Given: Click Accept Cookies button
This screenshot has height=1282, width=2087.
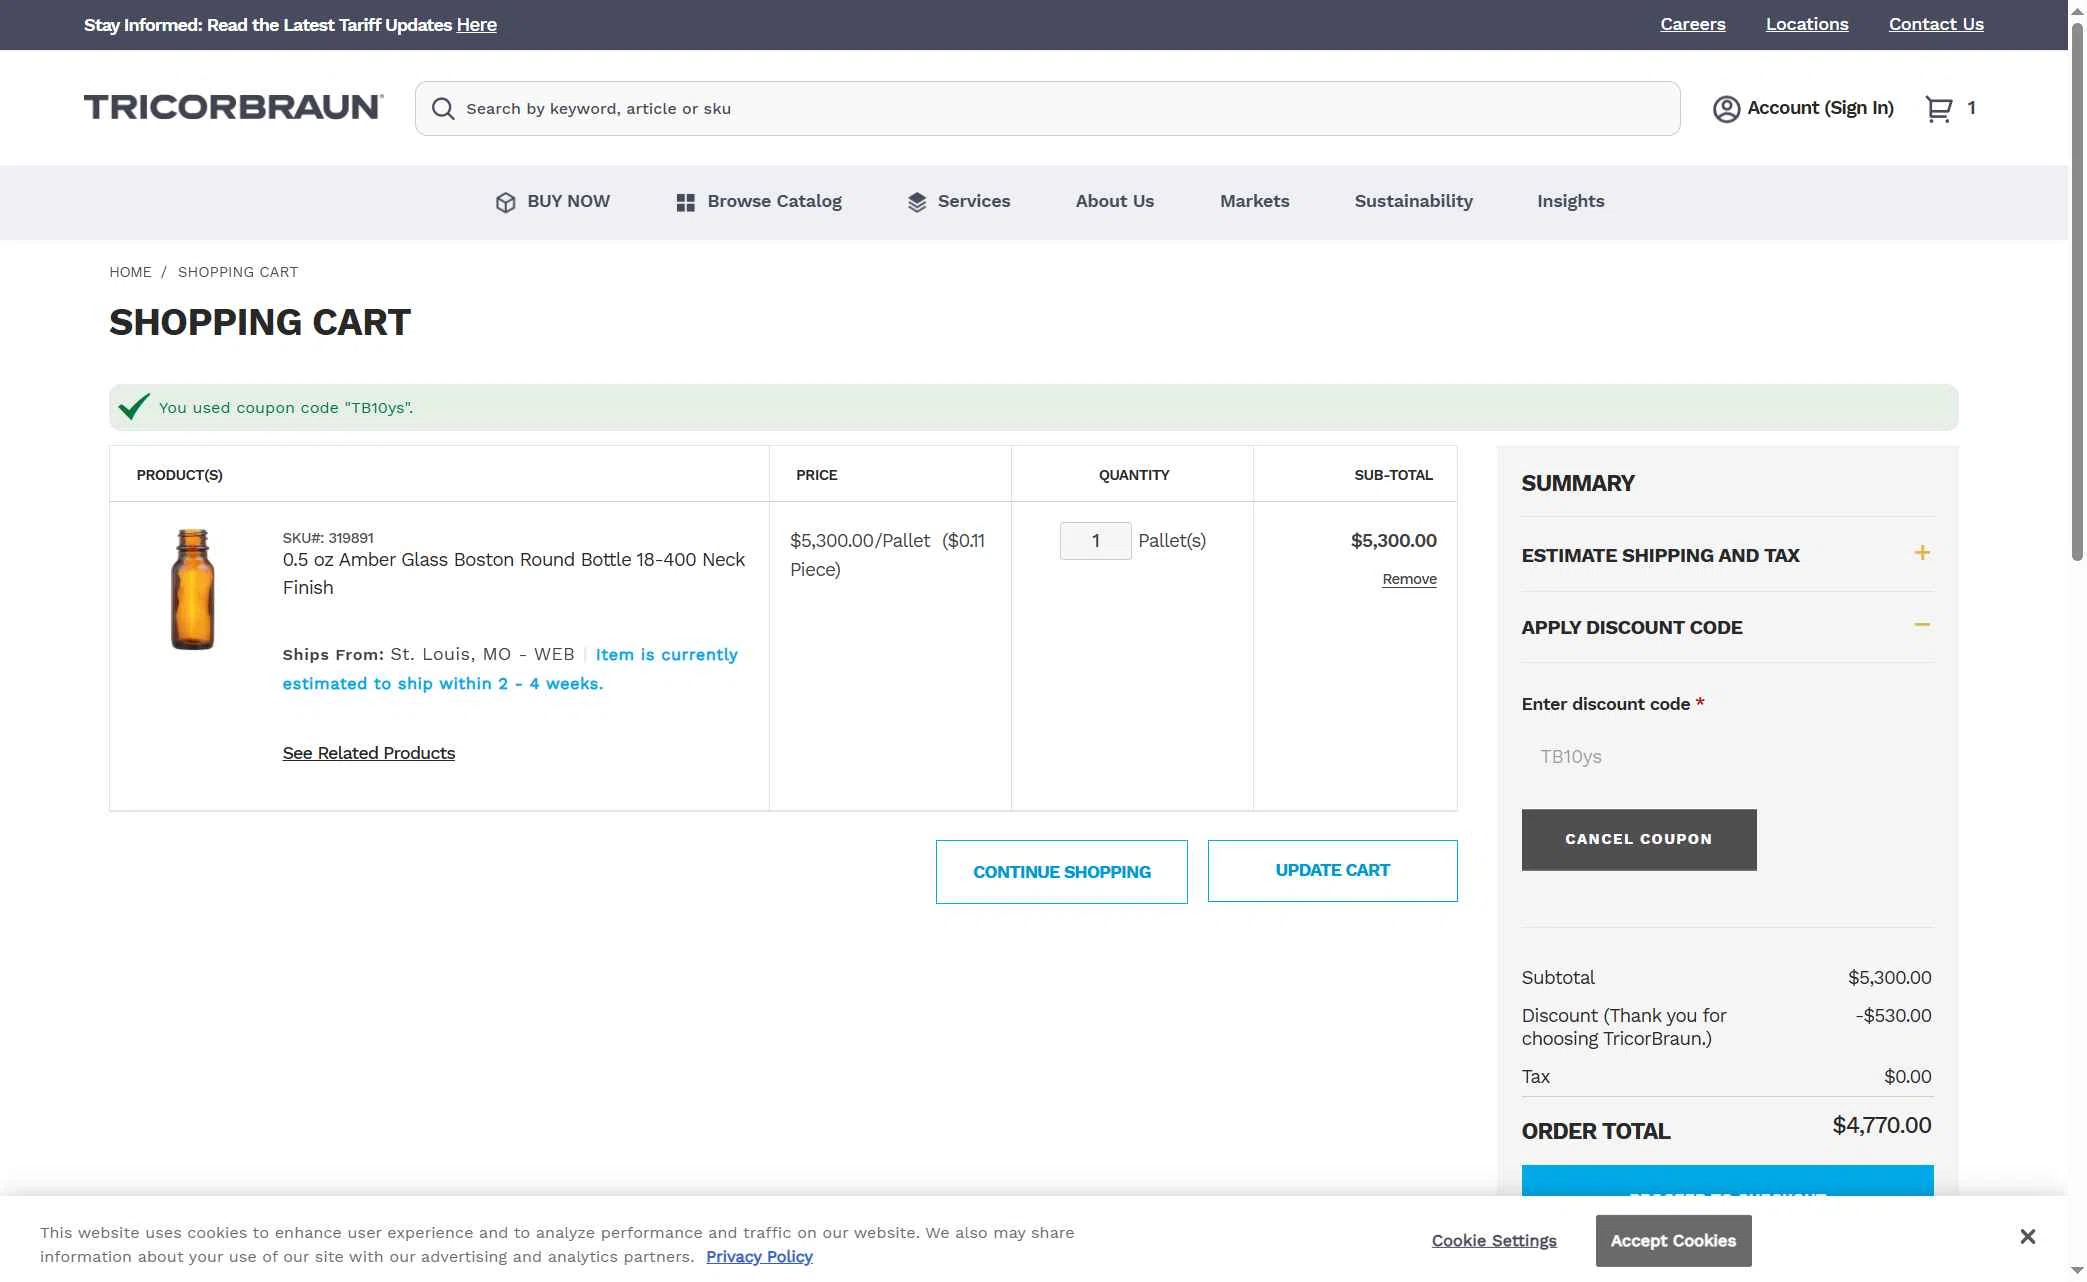Looking at the screenshot, I should [1672, 1241].
